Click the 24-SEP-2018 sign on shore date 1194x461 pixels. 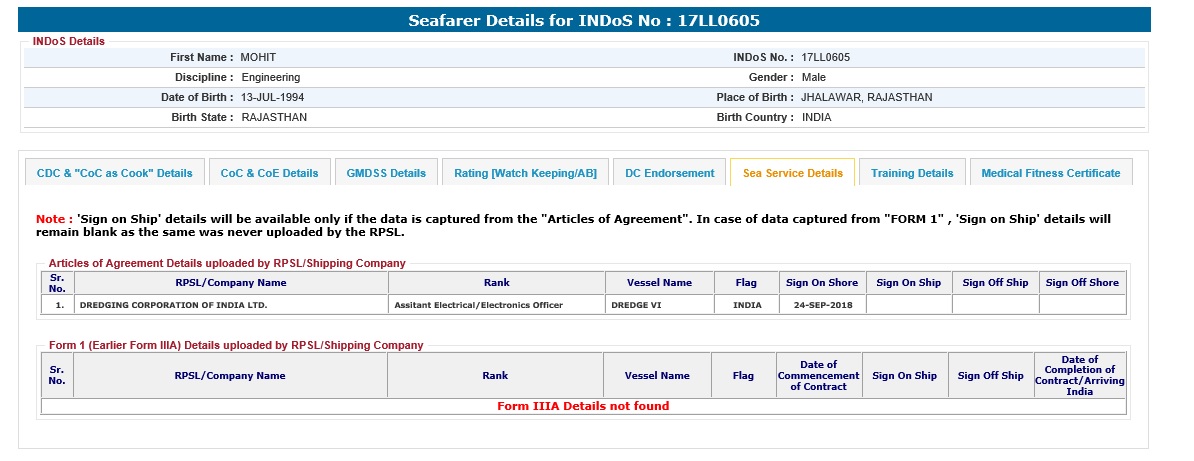coord(822,305)
